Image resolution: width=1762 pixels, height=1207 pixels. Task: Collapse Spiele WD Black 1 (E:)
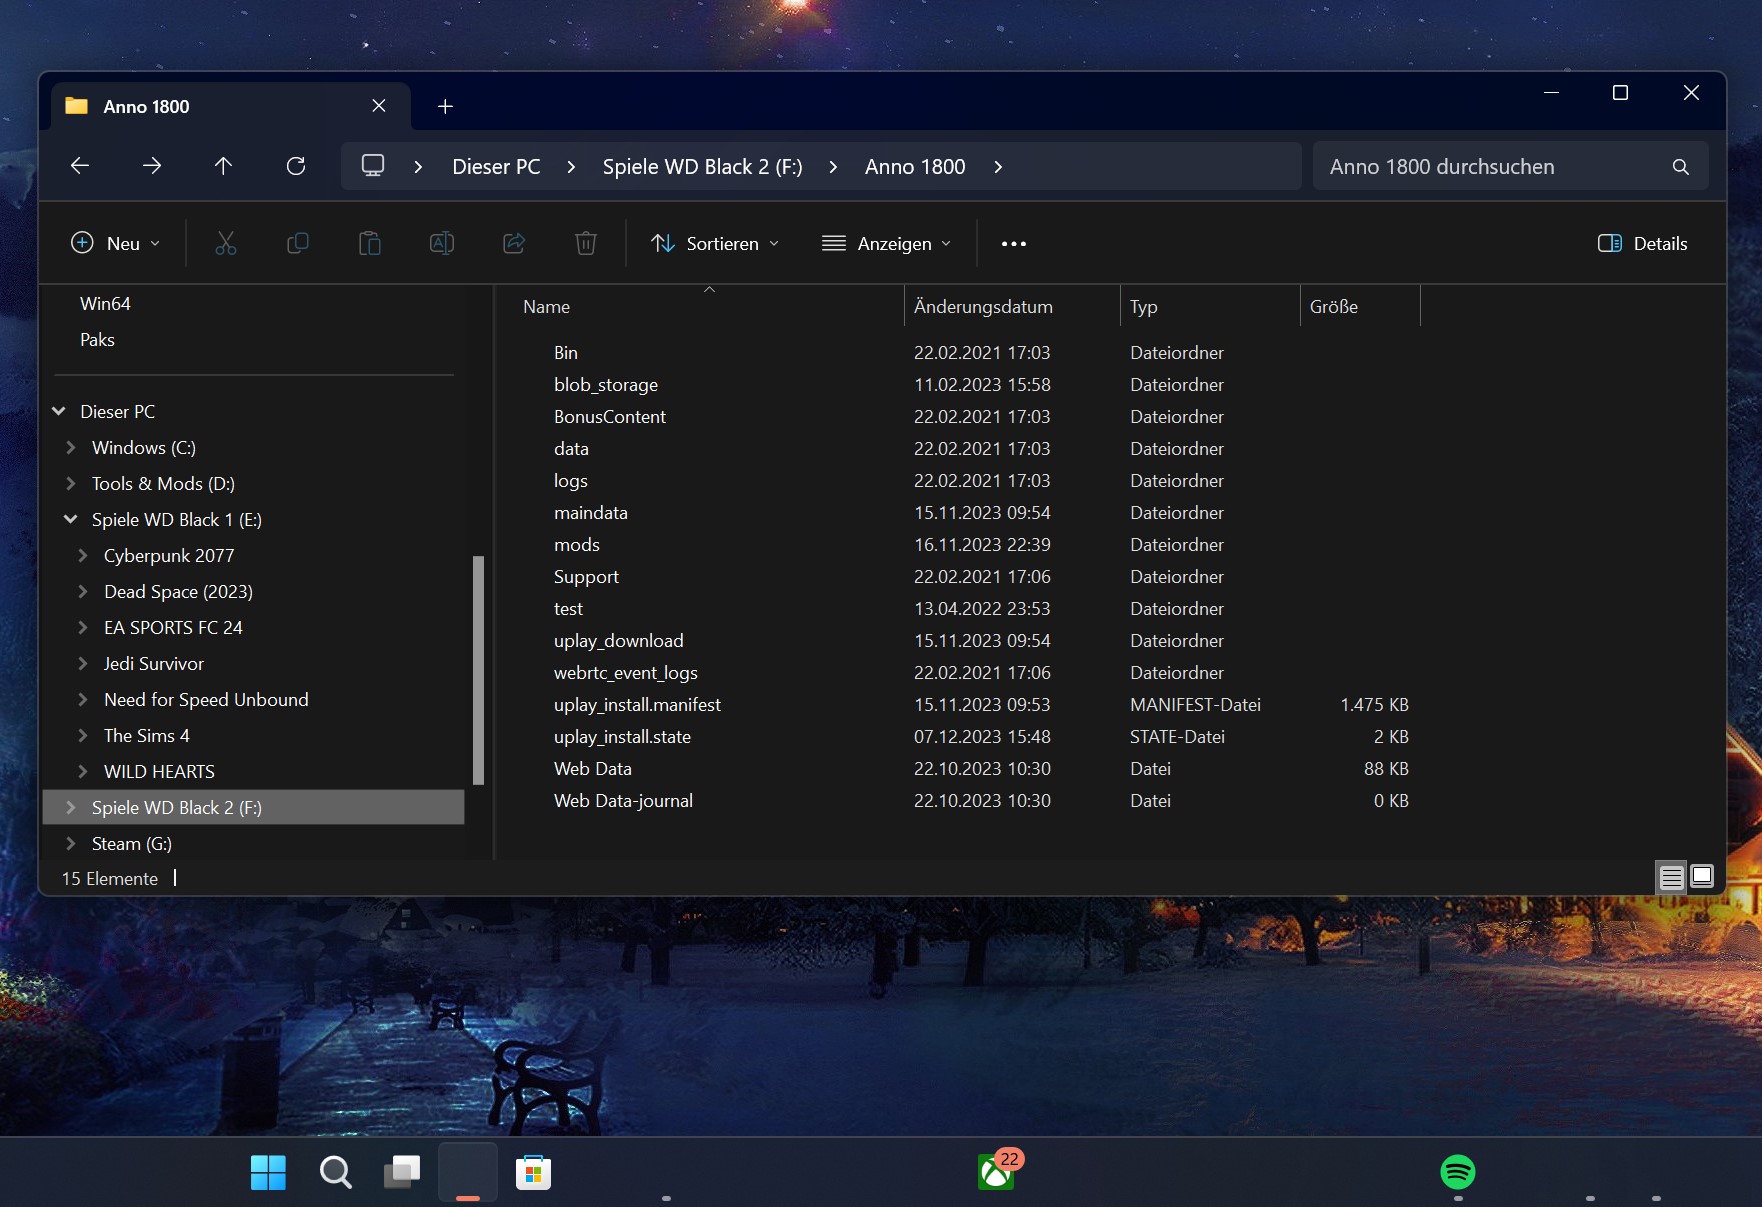(x=71, y=519)
